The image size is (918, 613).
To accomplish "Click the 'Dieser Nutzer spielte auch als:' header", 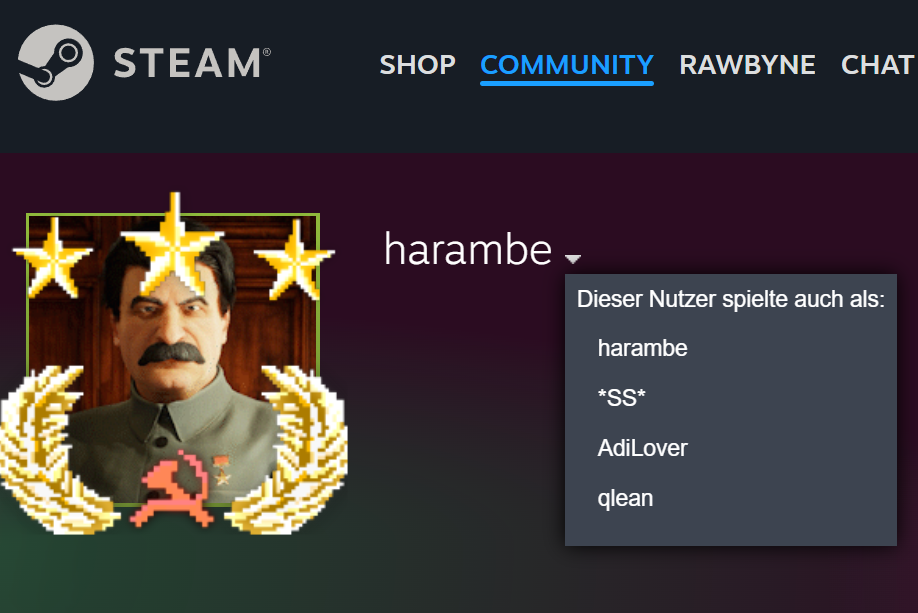I will point(730,299).
